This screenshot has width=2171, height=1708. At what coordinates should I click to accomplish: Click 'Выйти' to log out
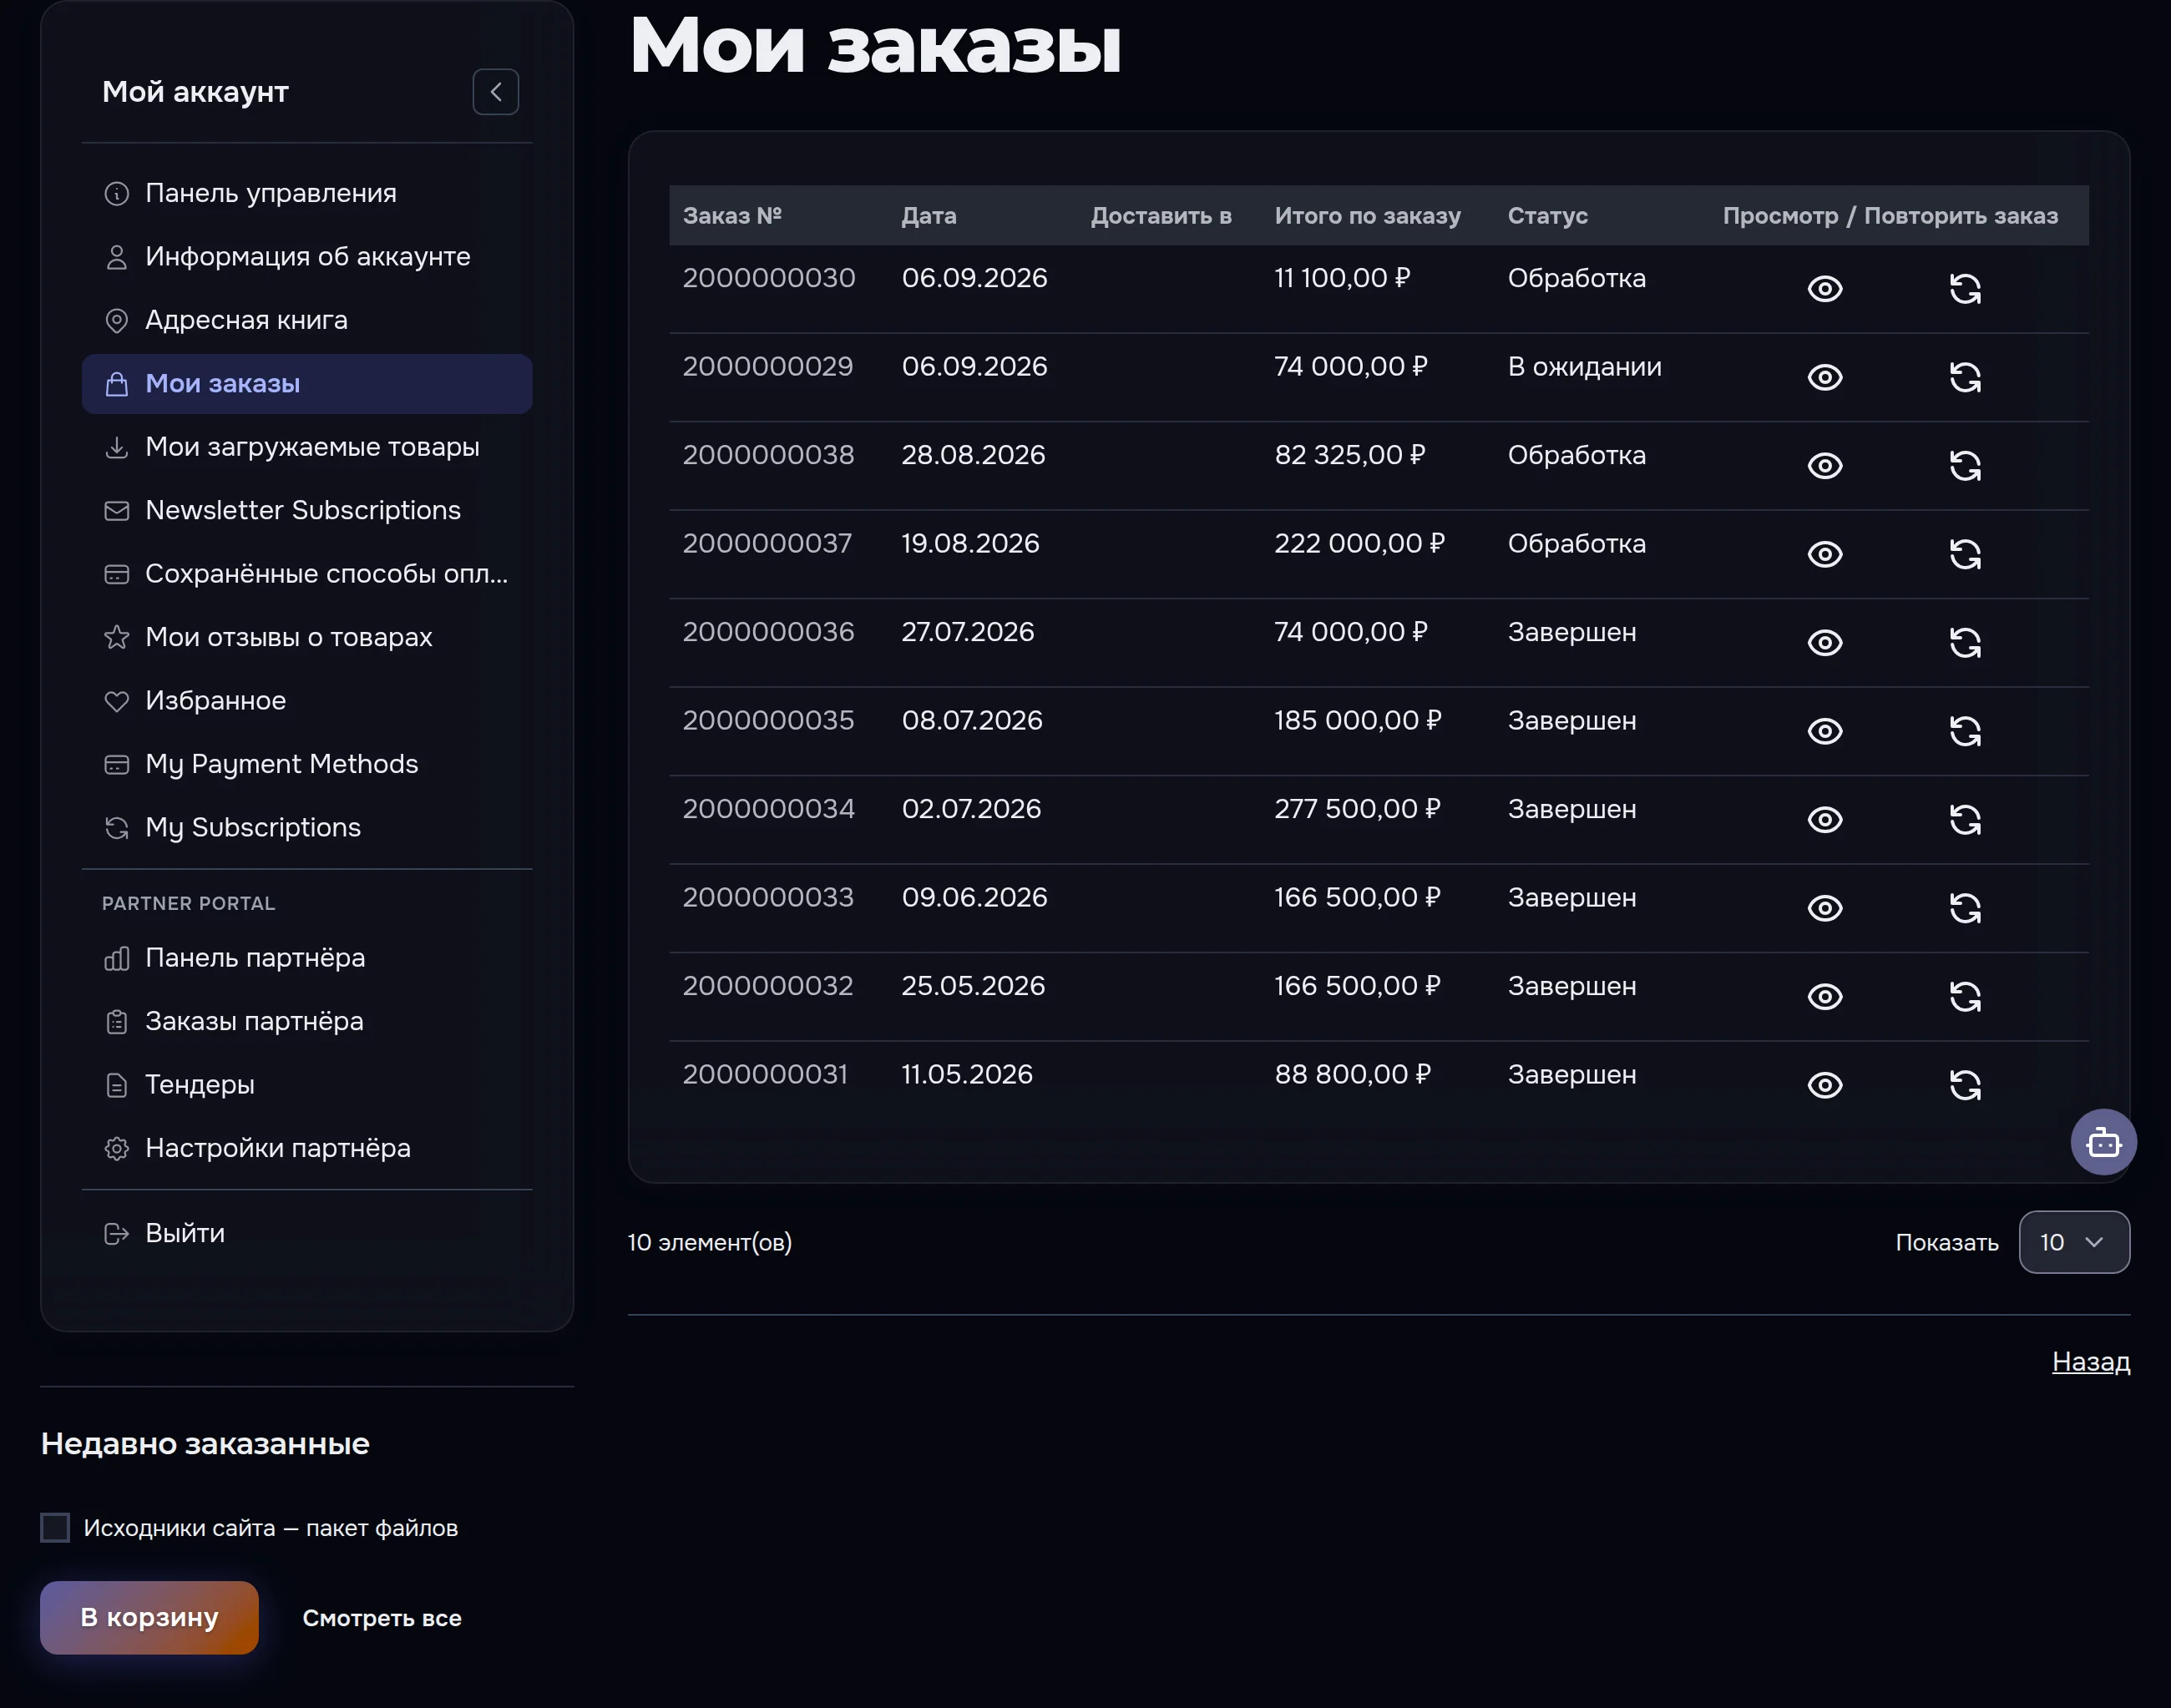point(307,1233)
